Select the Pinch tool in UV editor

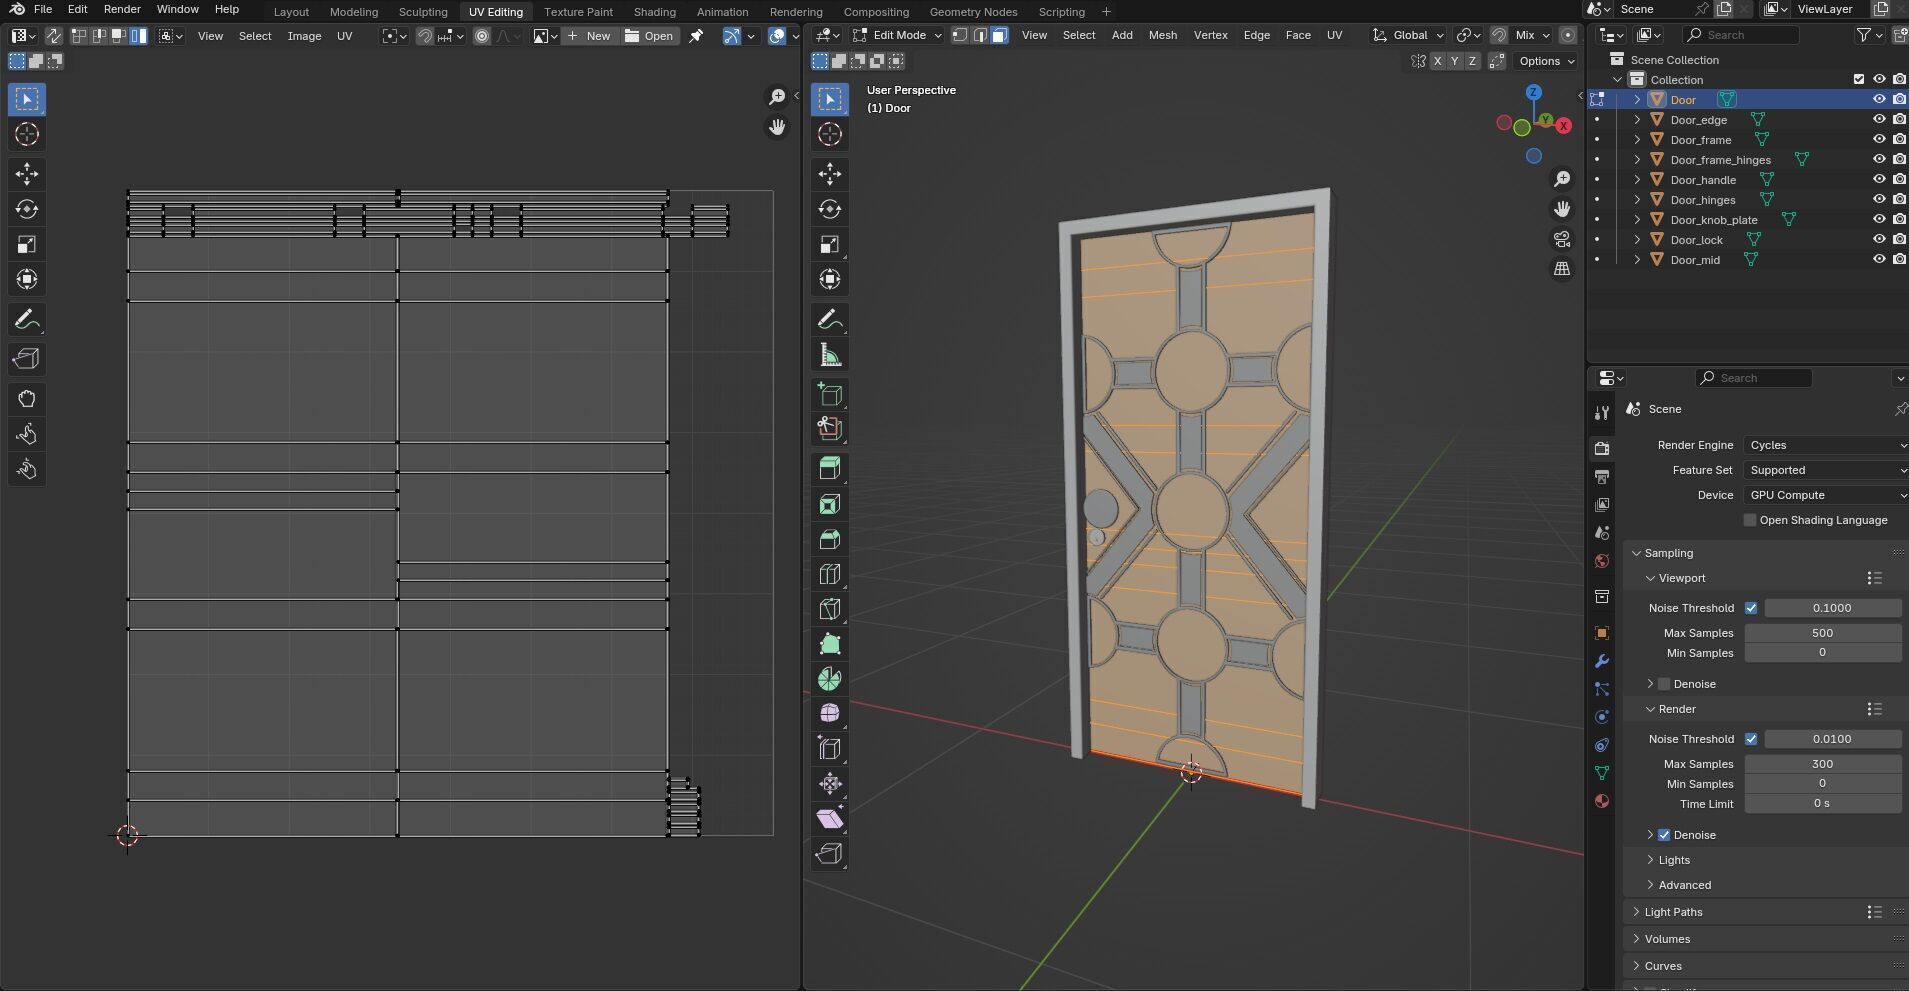(27, 469)
